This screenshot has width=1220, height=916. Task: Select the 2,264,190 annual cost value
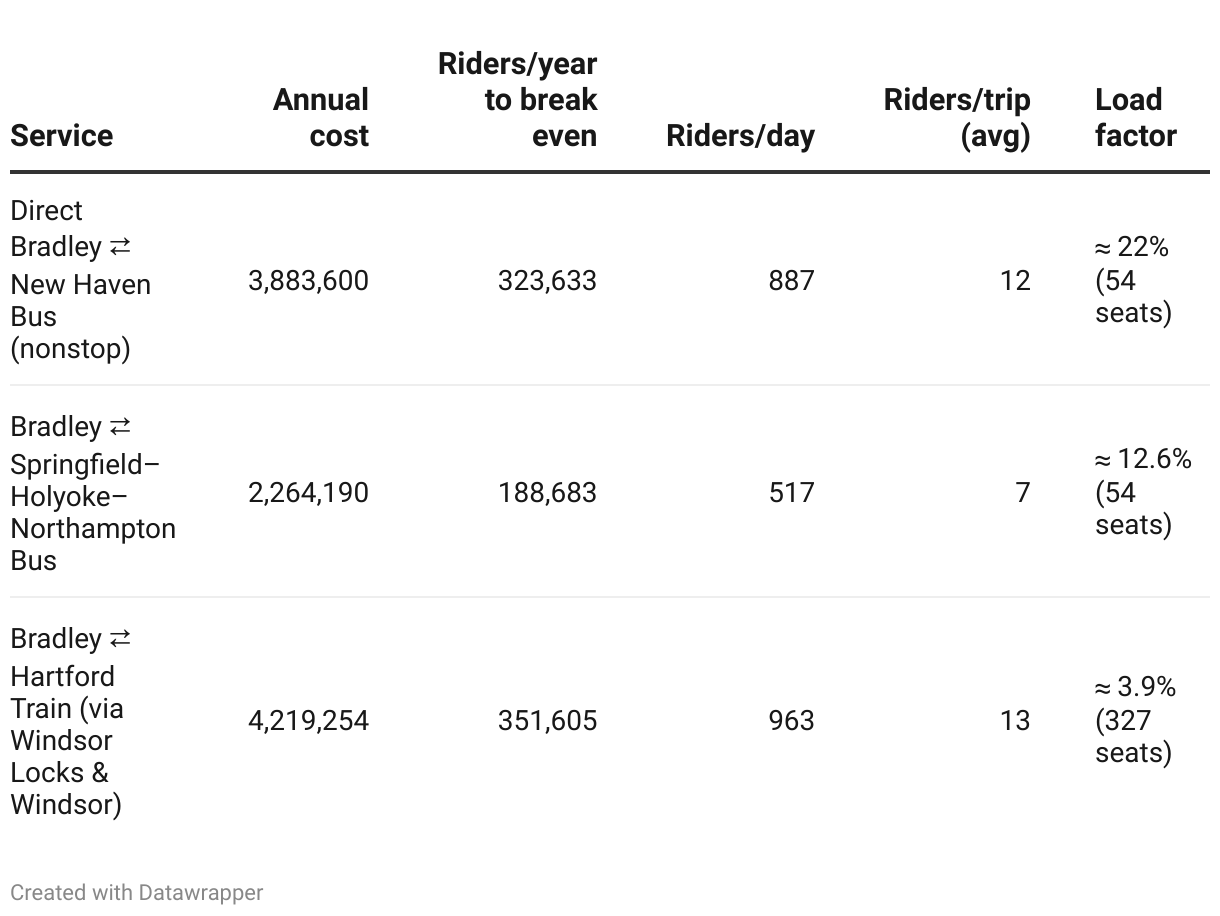(308, 493)
